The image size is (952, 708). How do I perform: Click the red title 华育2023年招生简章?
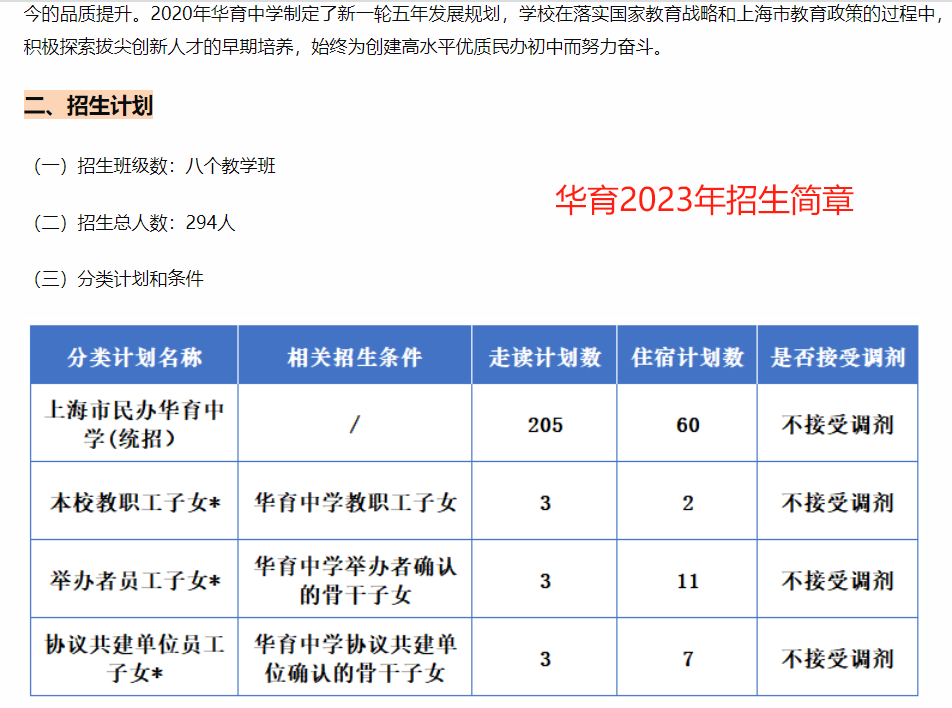click(x=704, y=200)
